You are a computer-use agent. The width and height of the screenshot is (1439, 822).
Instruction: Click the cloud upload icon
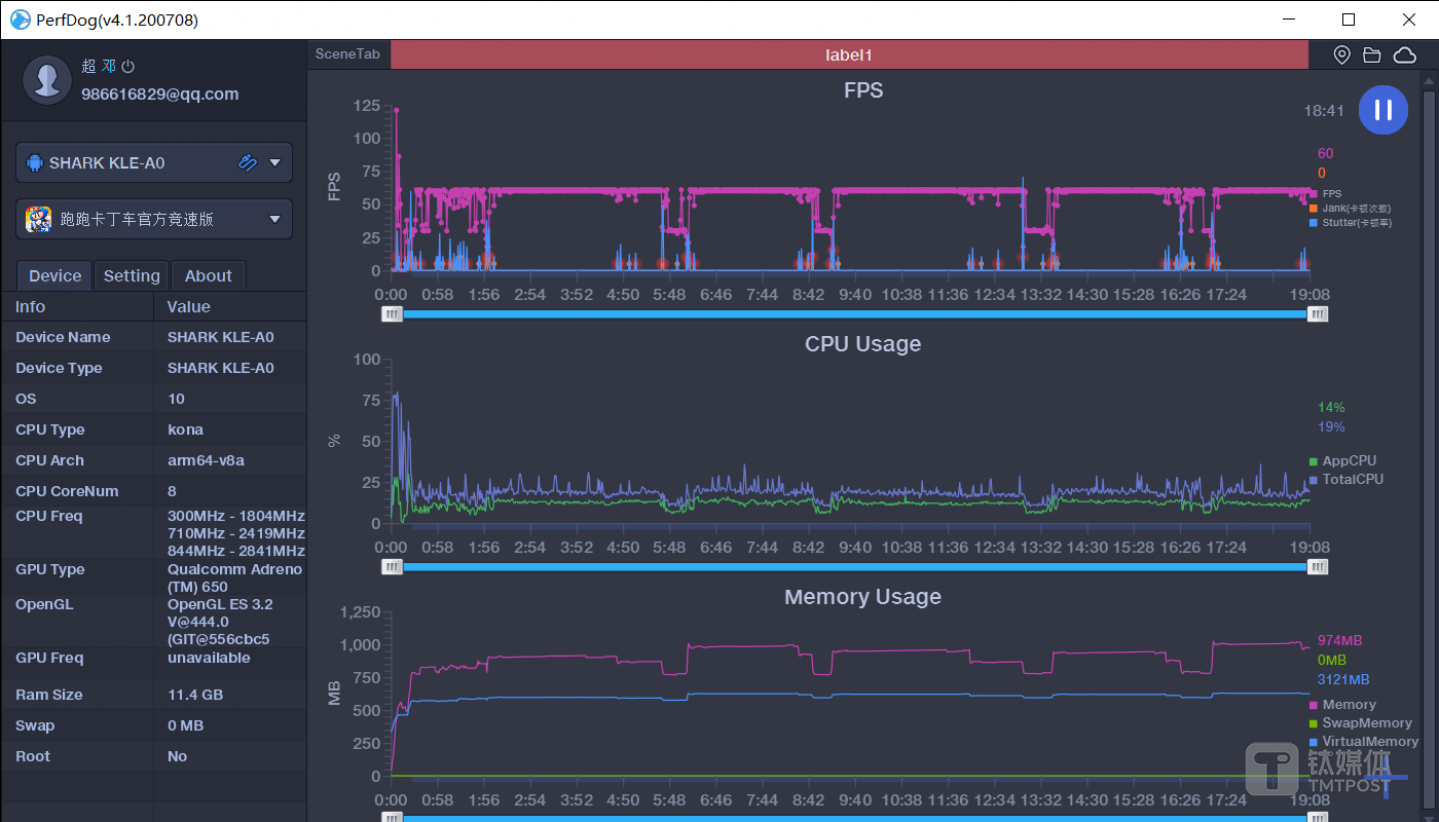point(1405,55)
